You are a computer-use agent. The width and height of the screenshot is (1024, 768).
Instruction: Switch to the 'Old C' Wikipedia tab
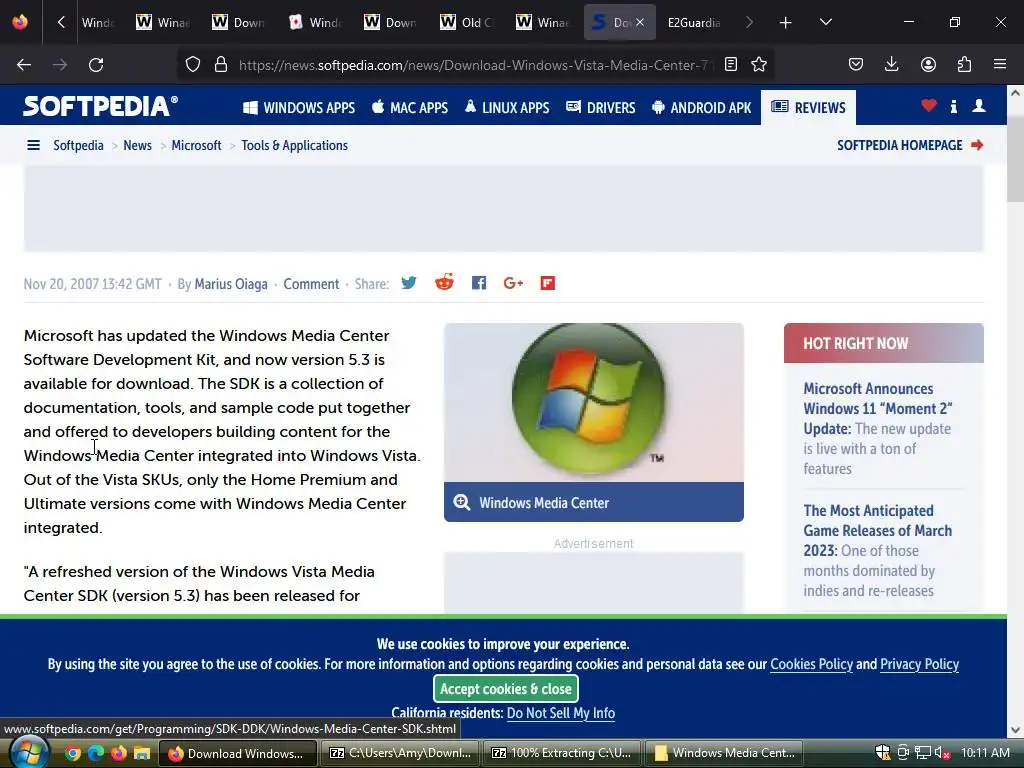click(466, 22)
